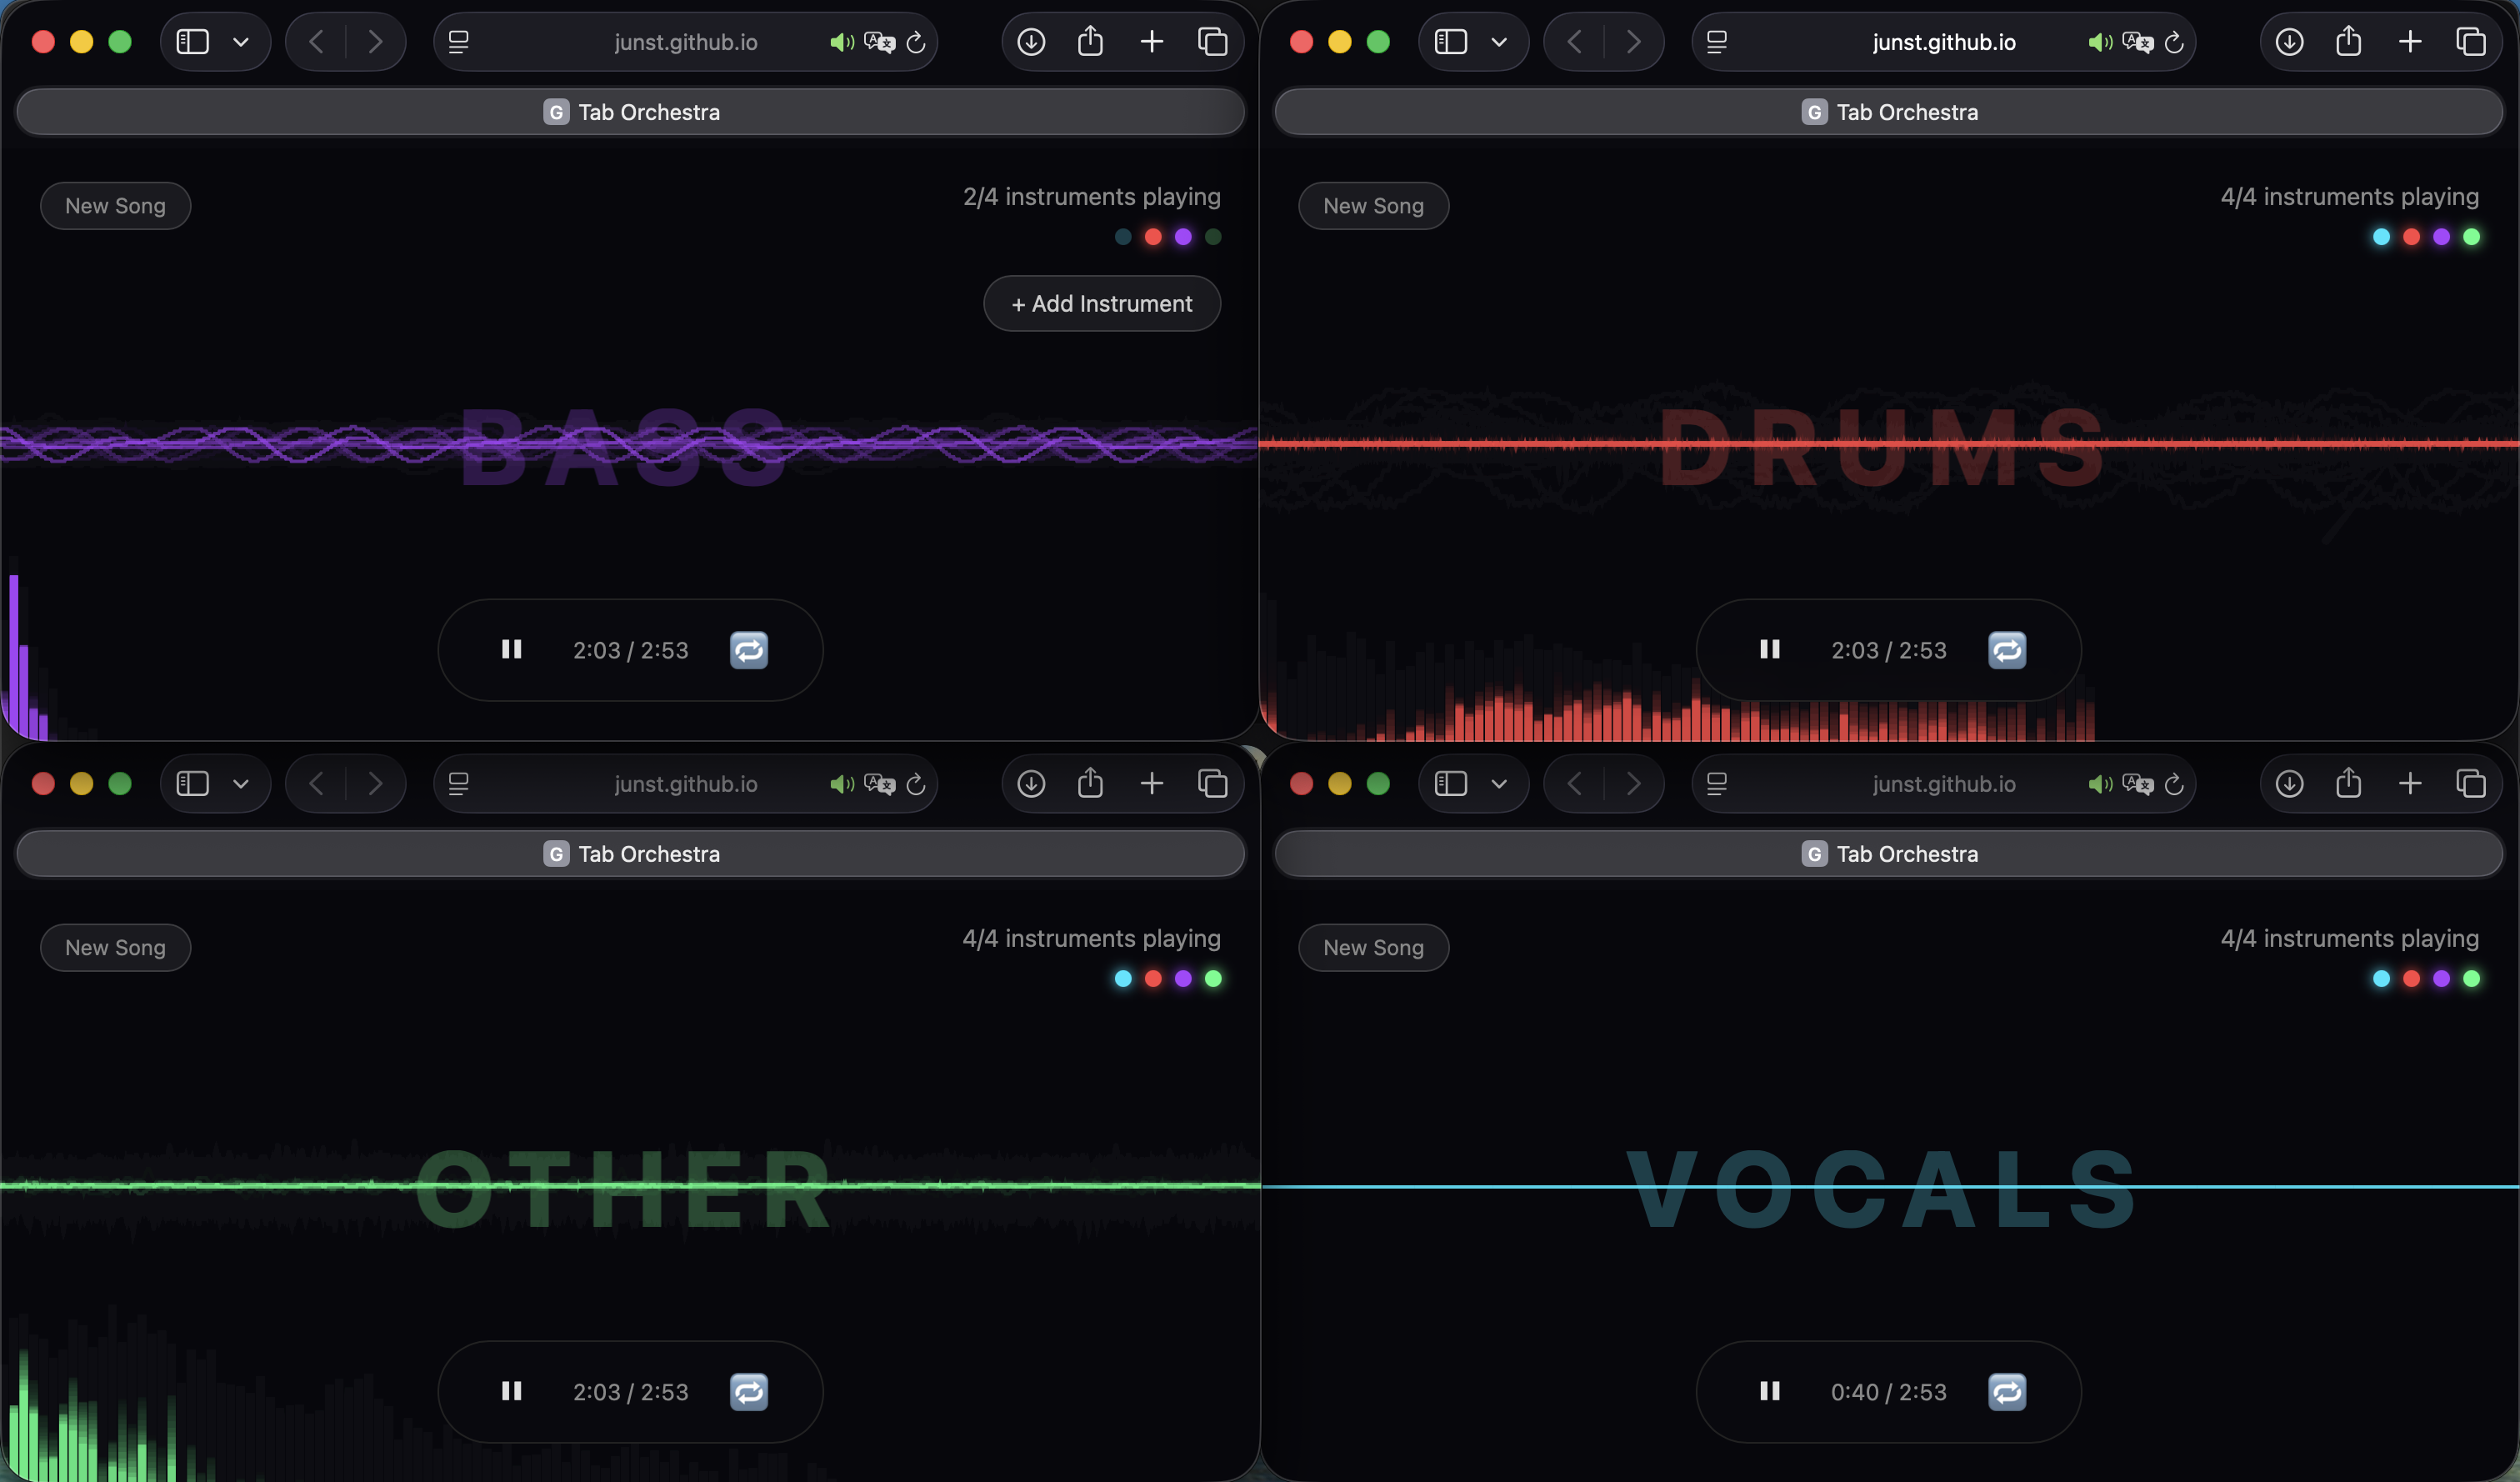This screenshot has height=1482, width=2520.
Task: Click Add Instrument in the Bass window
Action: (x=1102, y=304)
